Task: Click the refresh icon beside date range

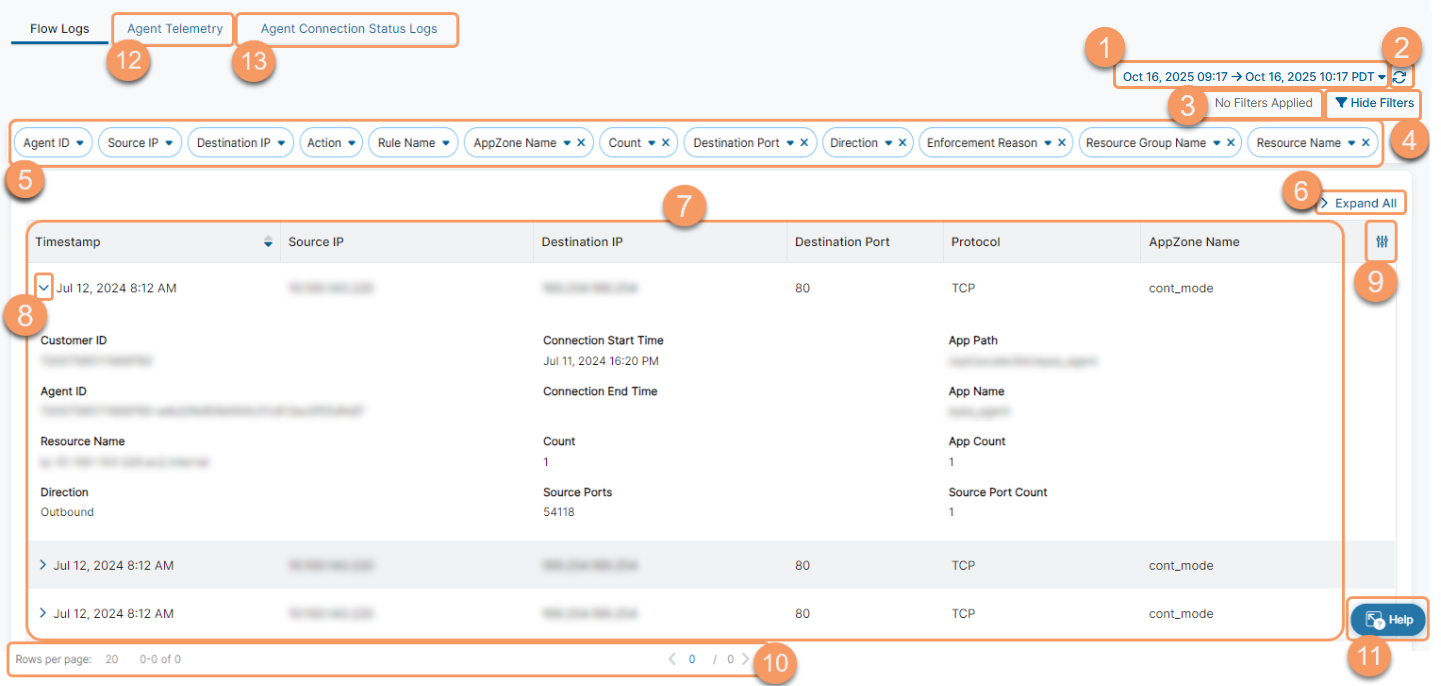Action: click(x=1399, y=77)
